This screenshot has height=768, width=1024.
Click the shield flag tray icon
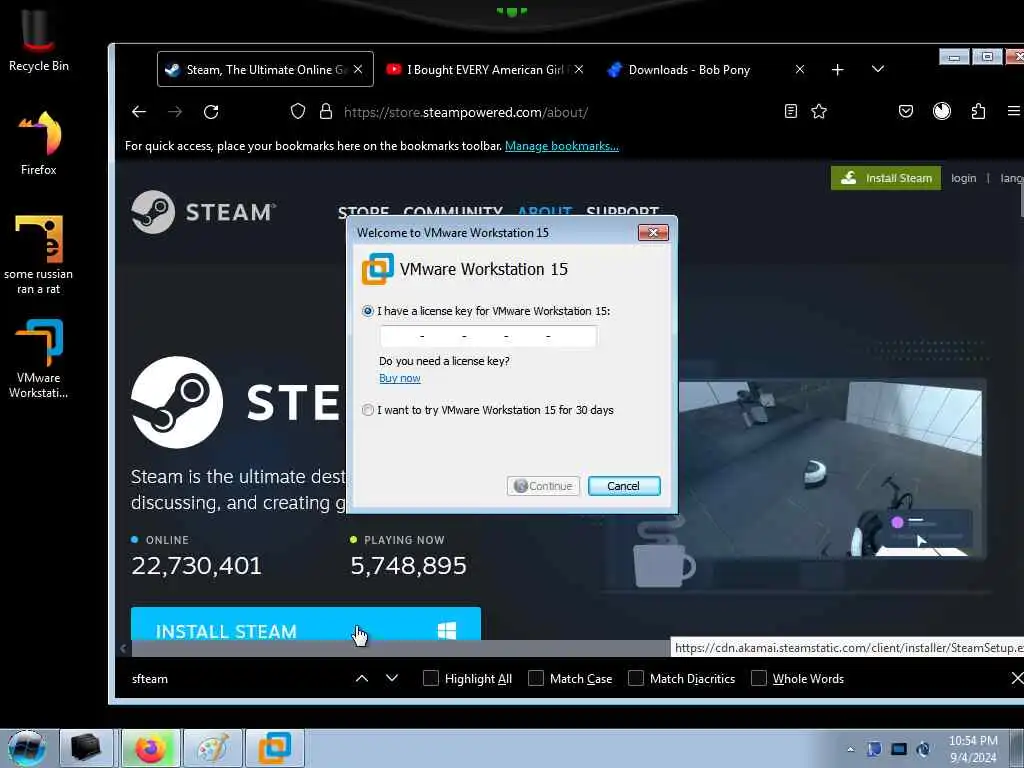874,749
